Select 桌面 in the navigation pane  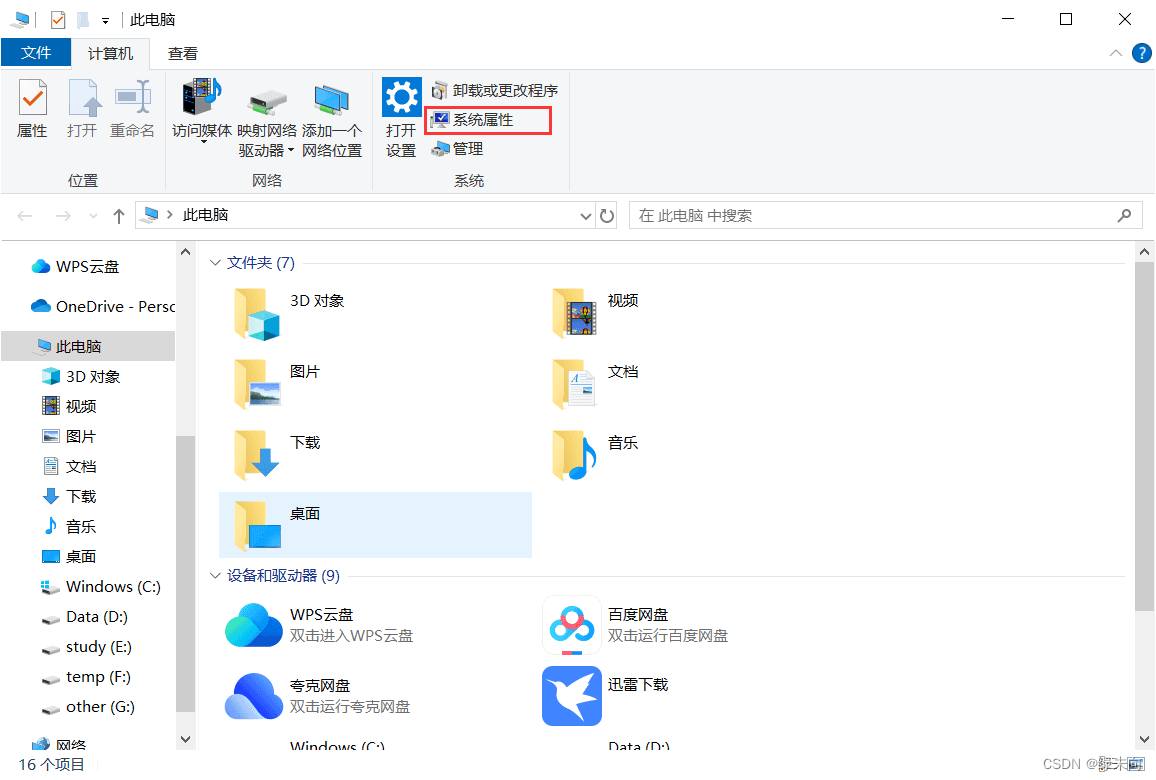click(69, 557)
